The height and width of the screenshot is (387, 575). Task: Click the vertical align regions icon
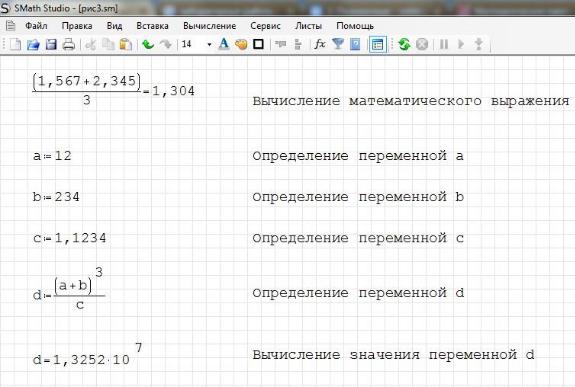[x=298, y=44]
